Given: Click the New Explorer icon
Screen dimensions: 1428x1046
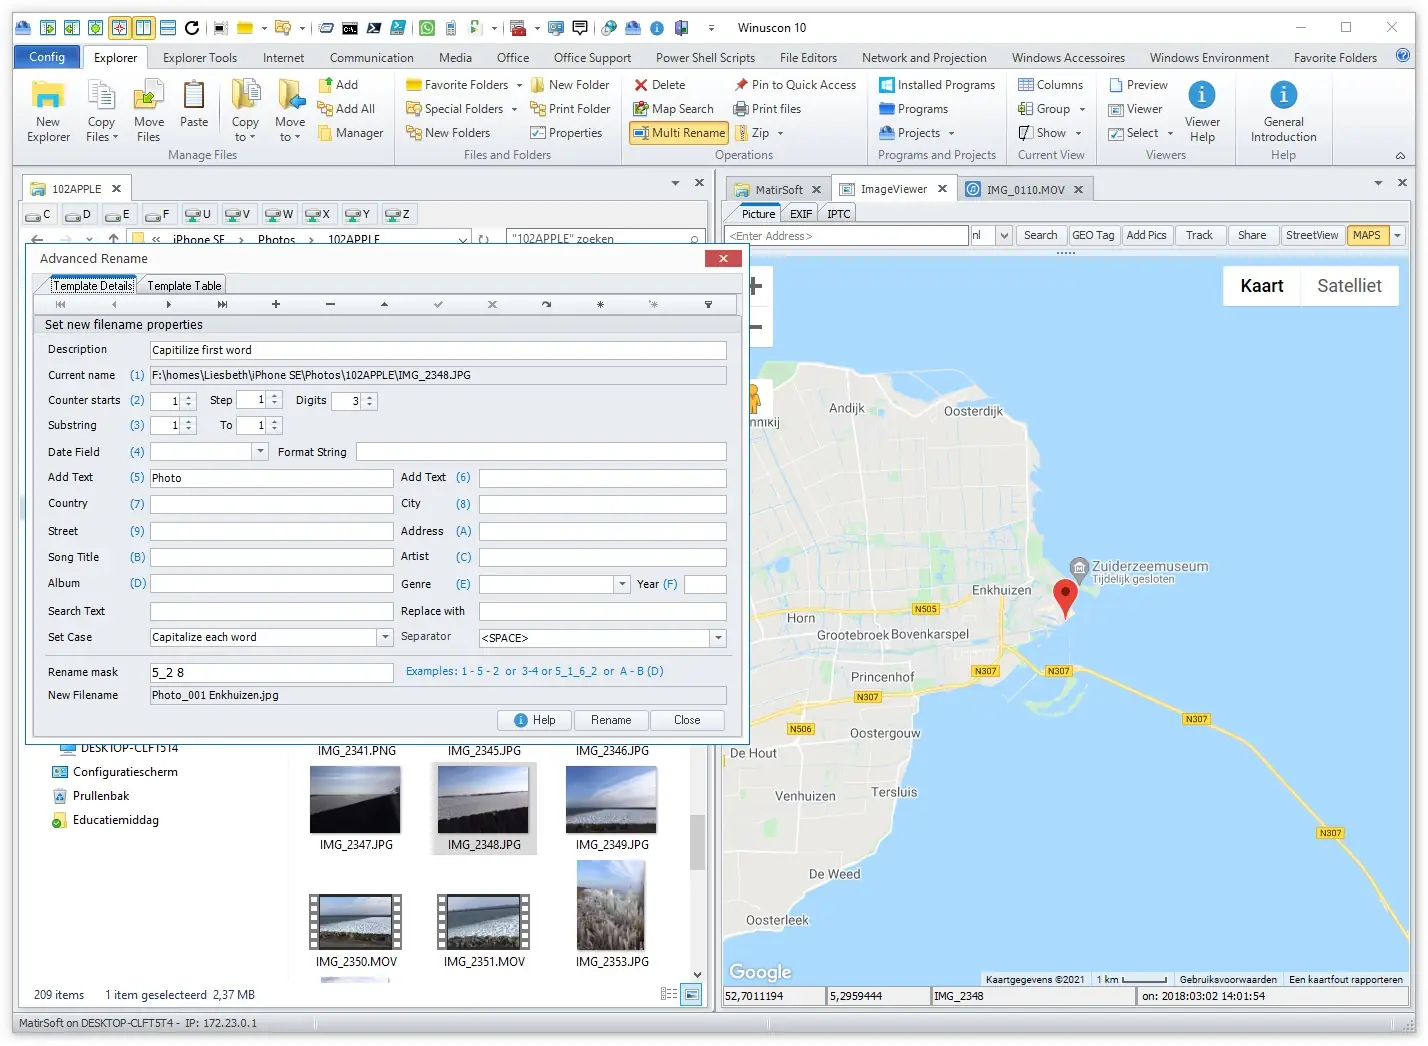Looking at the screenshot, I should click(48, 111).
